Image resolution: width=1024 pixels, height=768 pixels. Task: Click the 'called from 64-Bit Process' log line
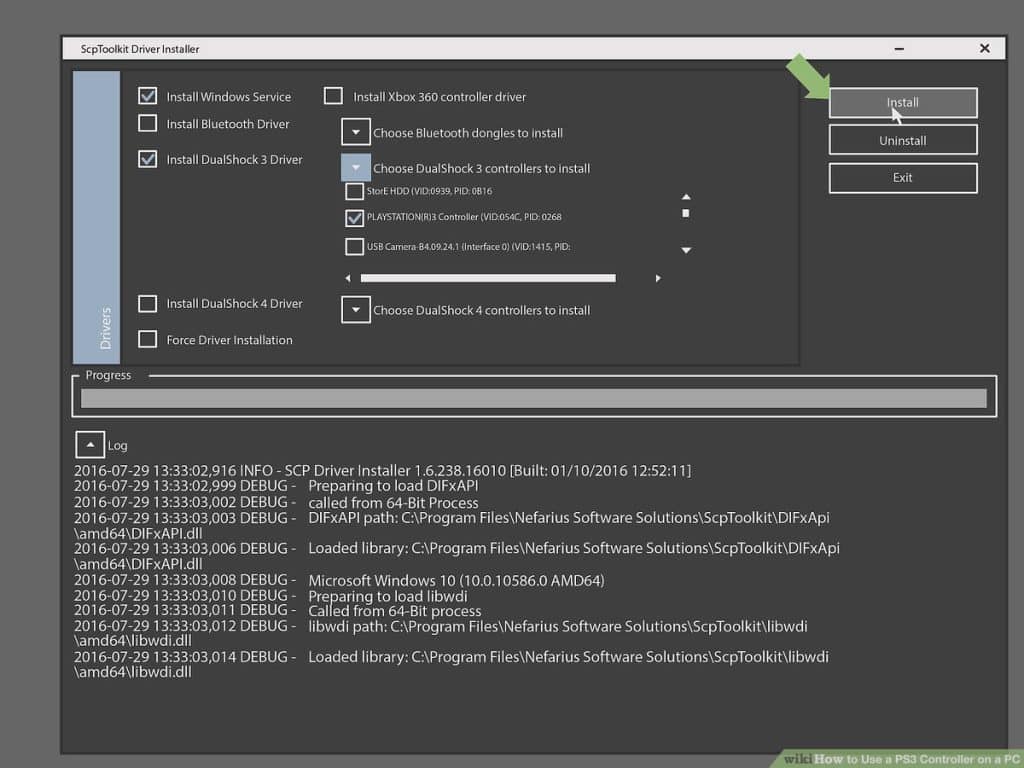(276, 502)
